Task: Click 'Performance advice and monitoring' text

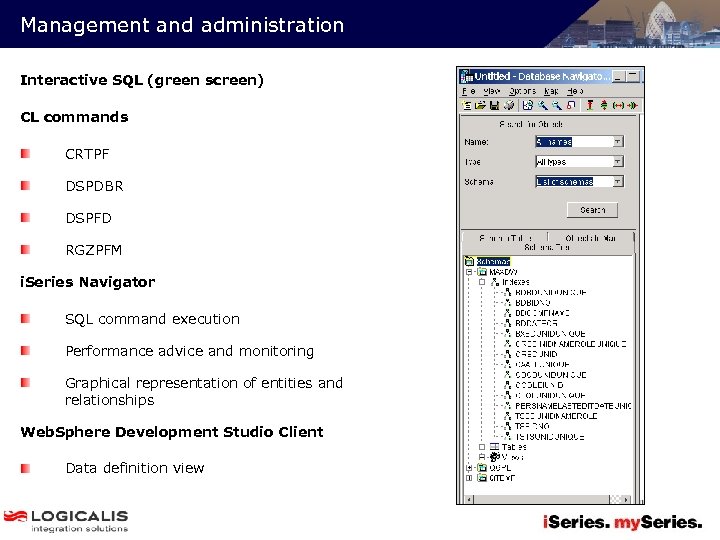Action: point(190,351)
